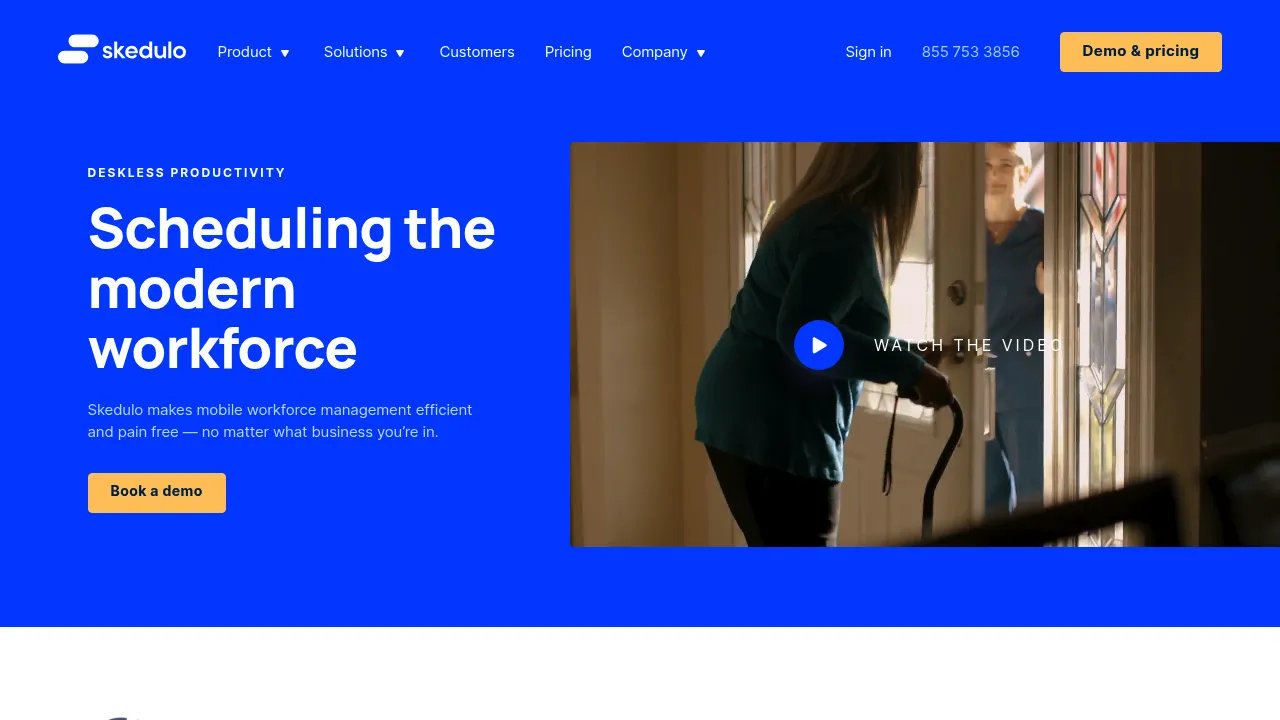Open the Customers menu item
This screenshot has height=720, width=1280.
coord(477,52)
